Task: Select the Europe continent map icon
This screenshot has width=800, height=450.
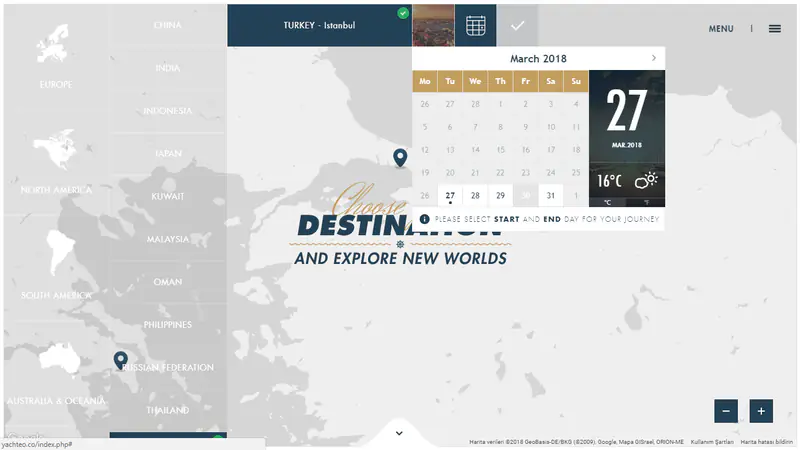Action: click(53, 43)
